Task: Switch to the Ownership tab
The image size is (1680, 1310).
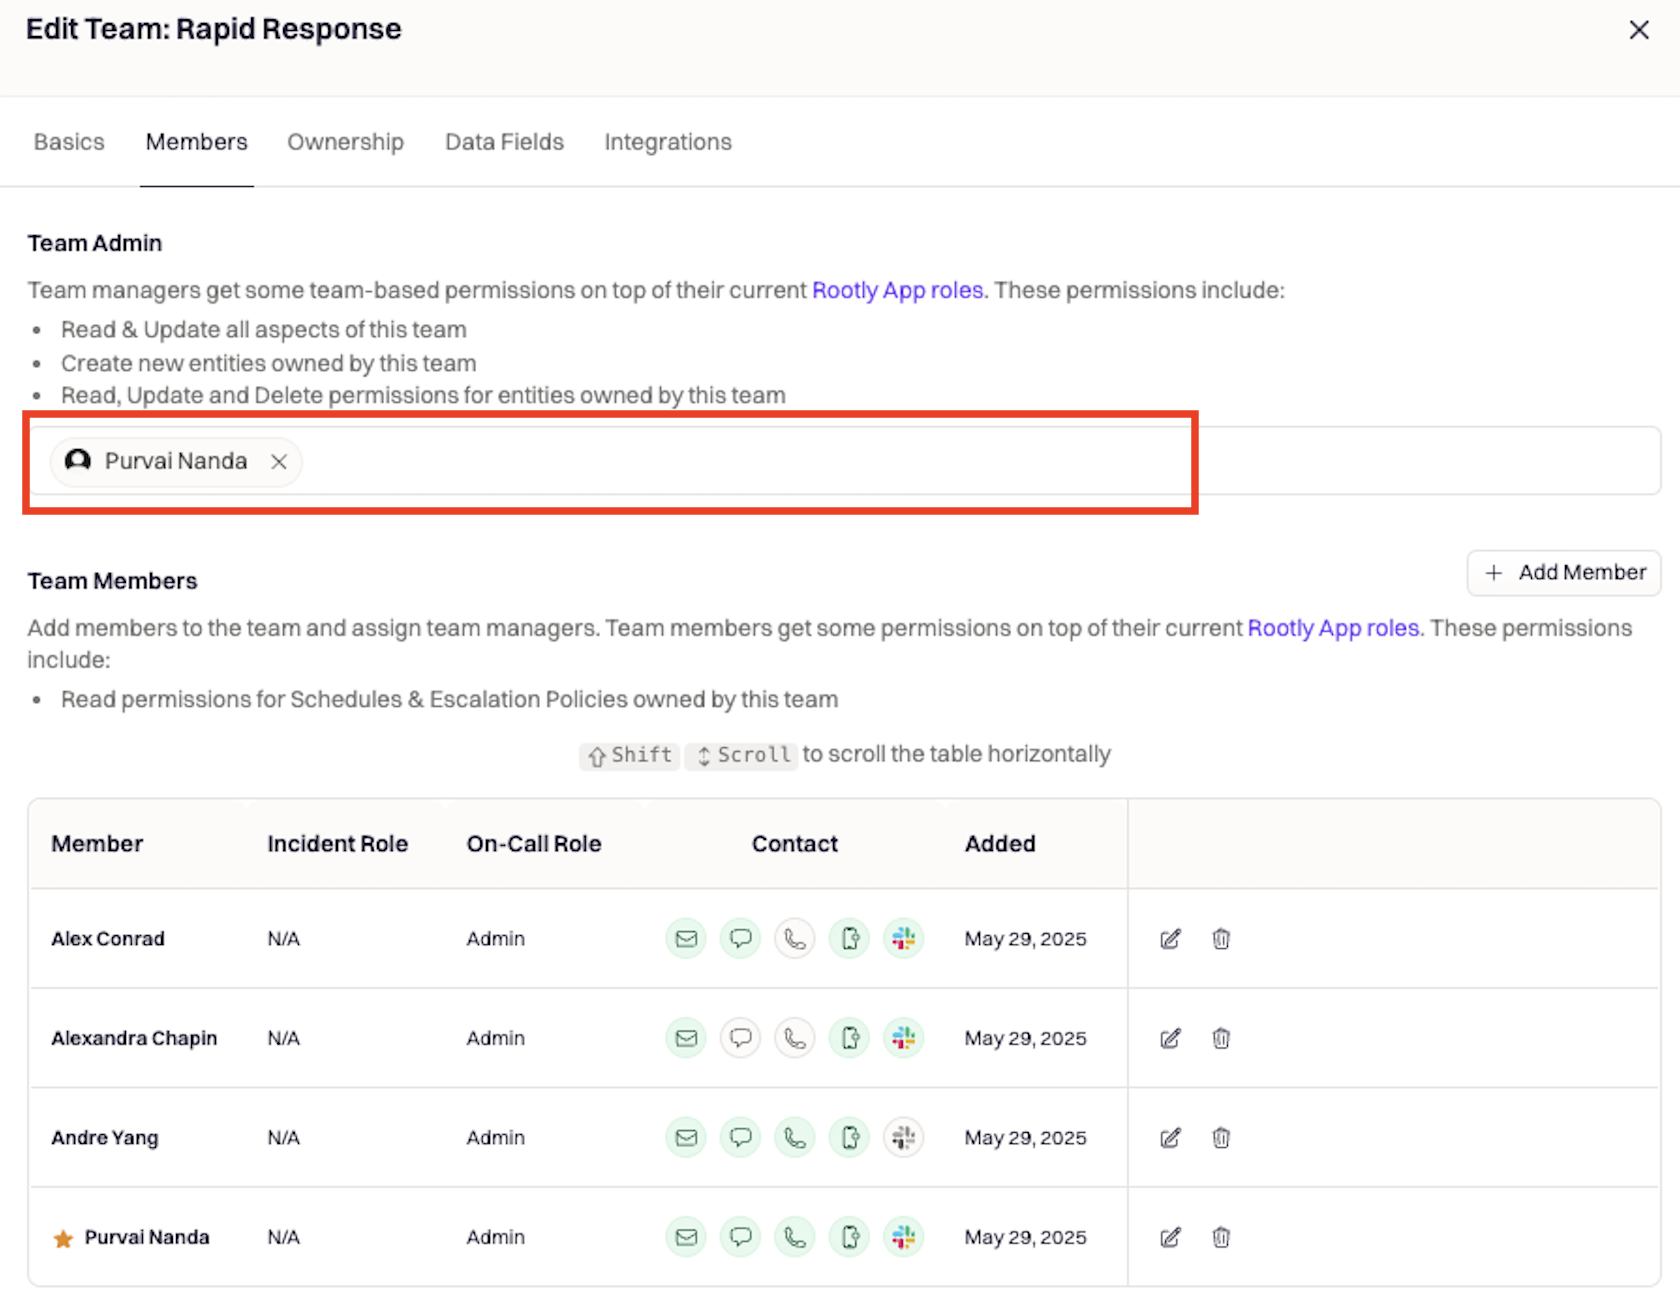Action: coord(345,142)
